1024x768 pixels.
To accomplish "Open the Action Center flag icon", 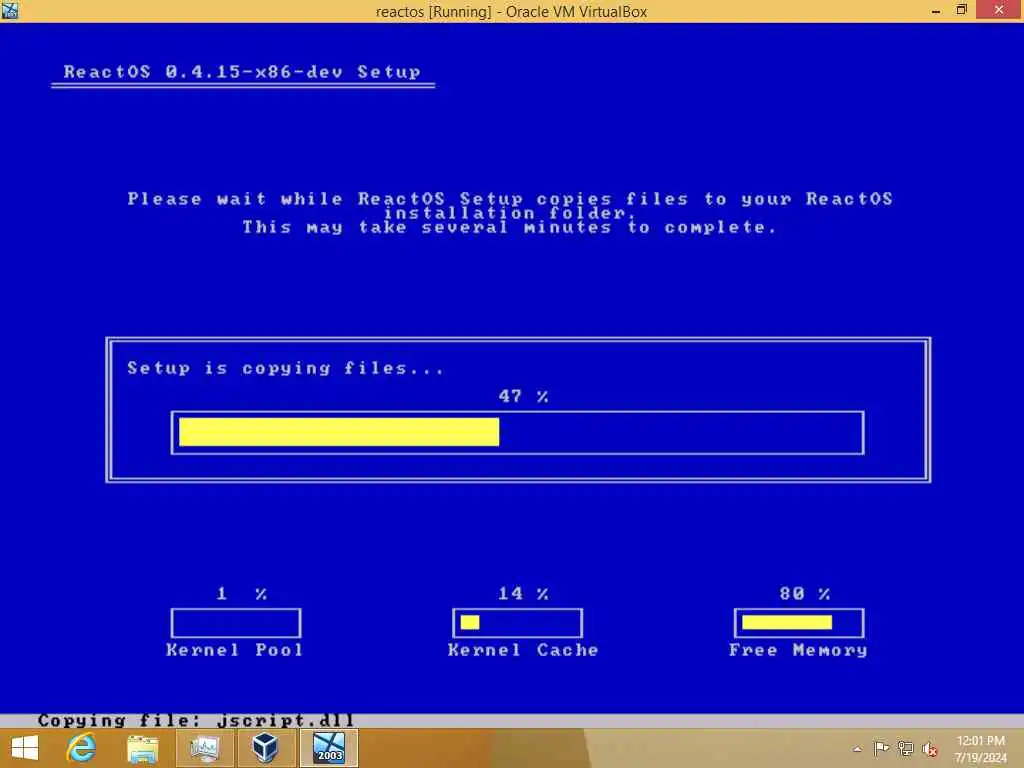I will click(x=881, y=748).
